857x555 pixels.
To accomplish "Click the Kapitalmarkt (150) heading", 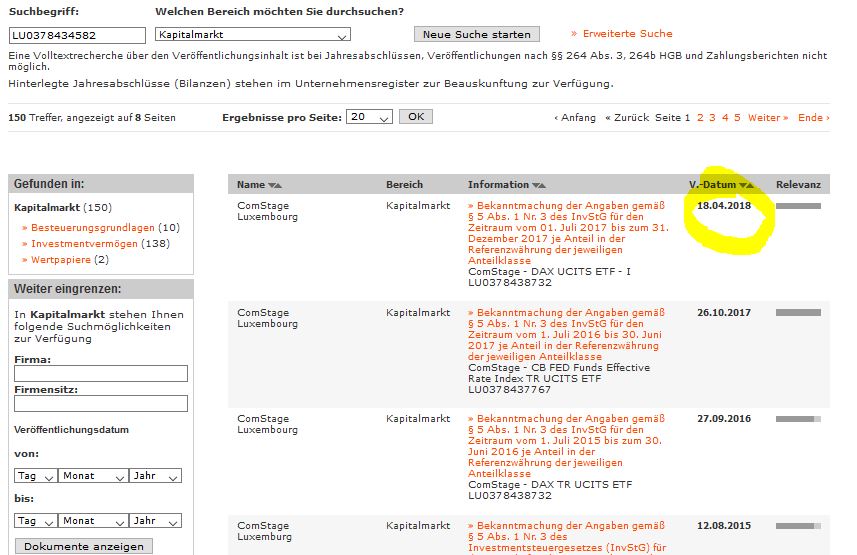I will tap(63, 207).
